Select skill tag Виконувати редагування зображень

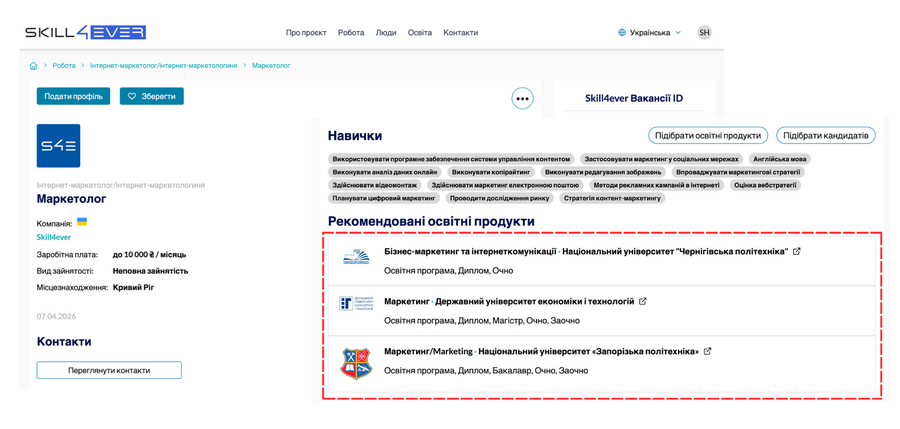pos(604,172)
